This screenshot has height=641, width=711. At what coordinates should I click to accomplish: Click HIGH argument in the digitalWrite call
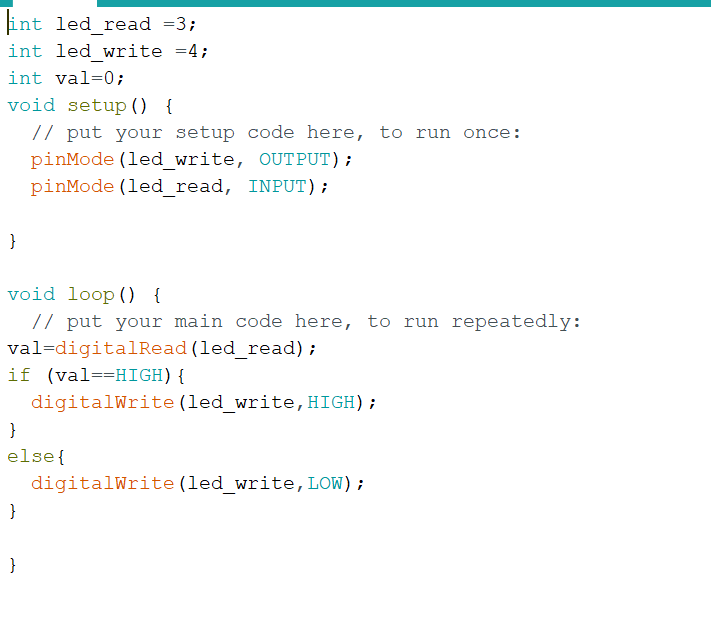[331, 402]
